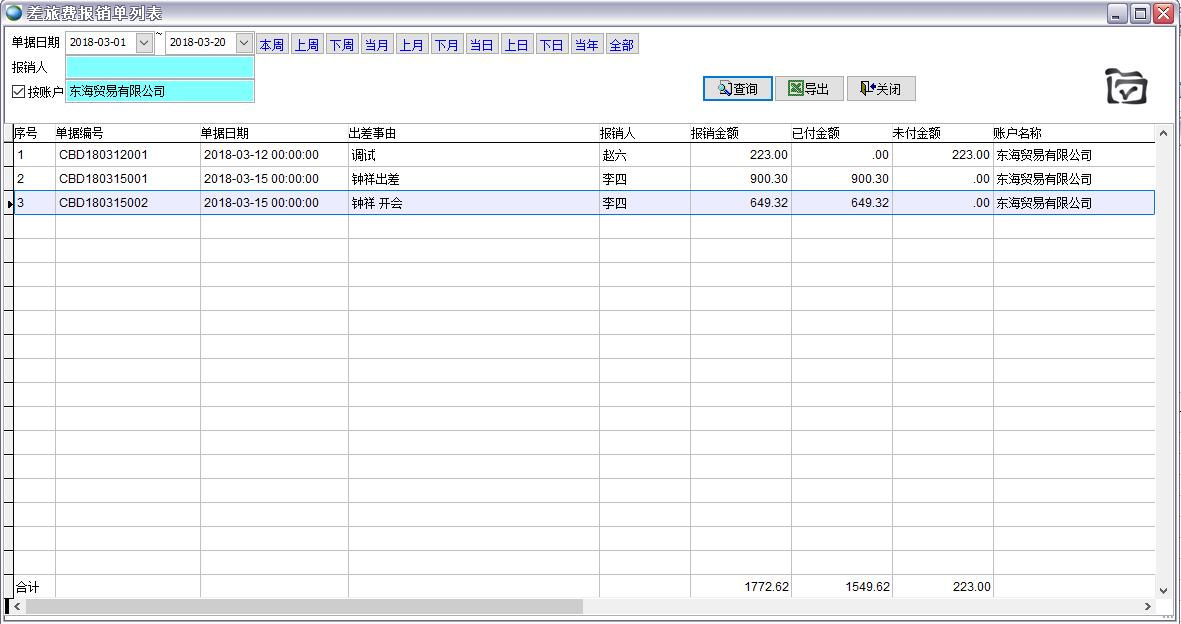Click the 导出 Excel export button
This screenshot has width=1181, height=624.
(809, 89)
